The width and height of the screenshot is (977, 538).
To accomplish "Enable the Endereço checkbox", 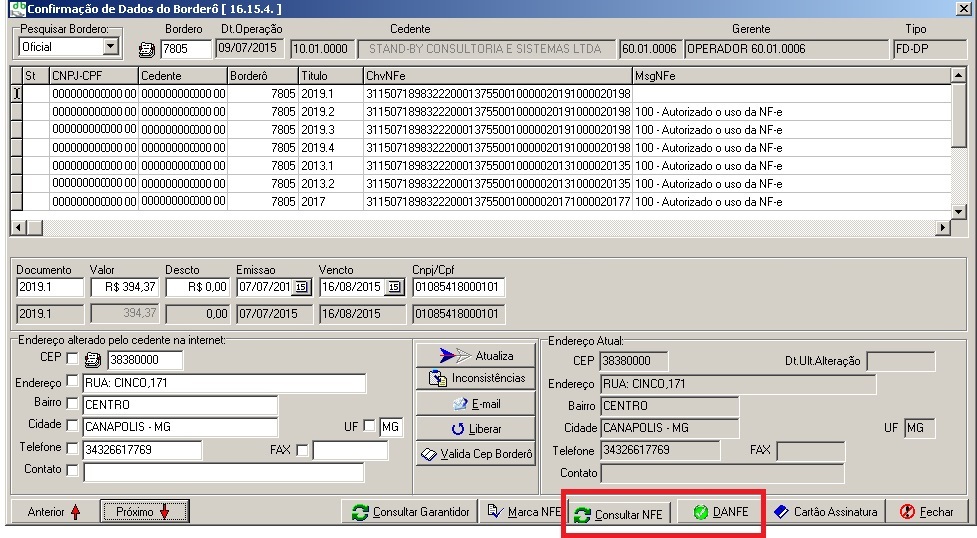I will (72, 382).
